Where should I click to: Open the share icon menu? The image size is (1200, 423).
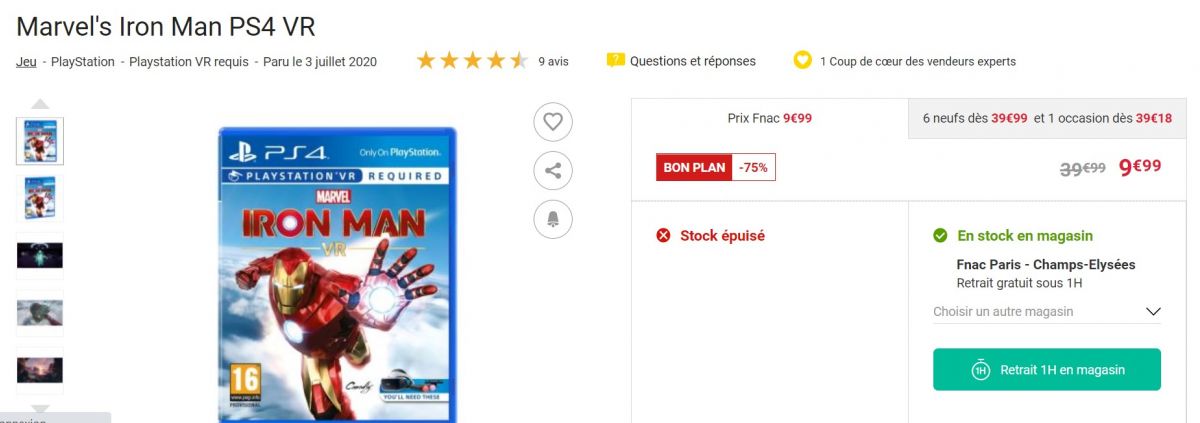[x=553, y=170]
